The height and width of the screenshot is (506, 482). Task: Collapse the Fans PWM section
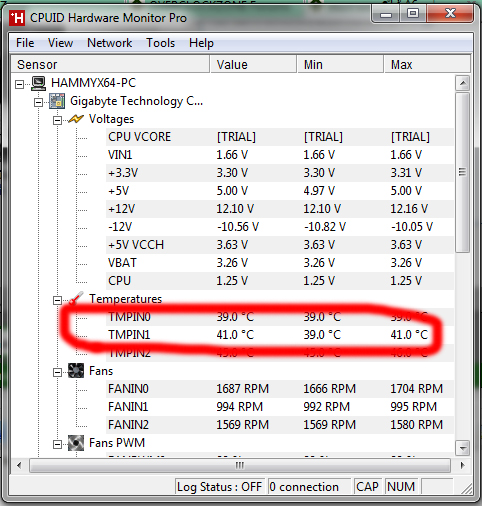(x=57, y=444)
